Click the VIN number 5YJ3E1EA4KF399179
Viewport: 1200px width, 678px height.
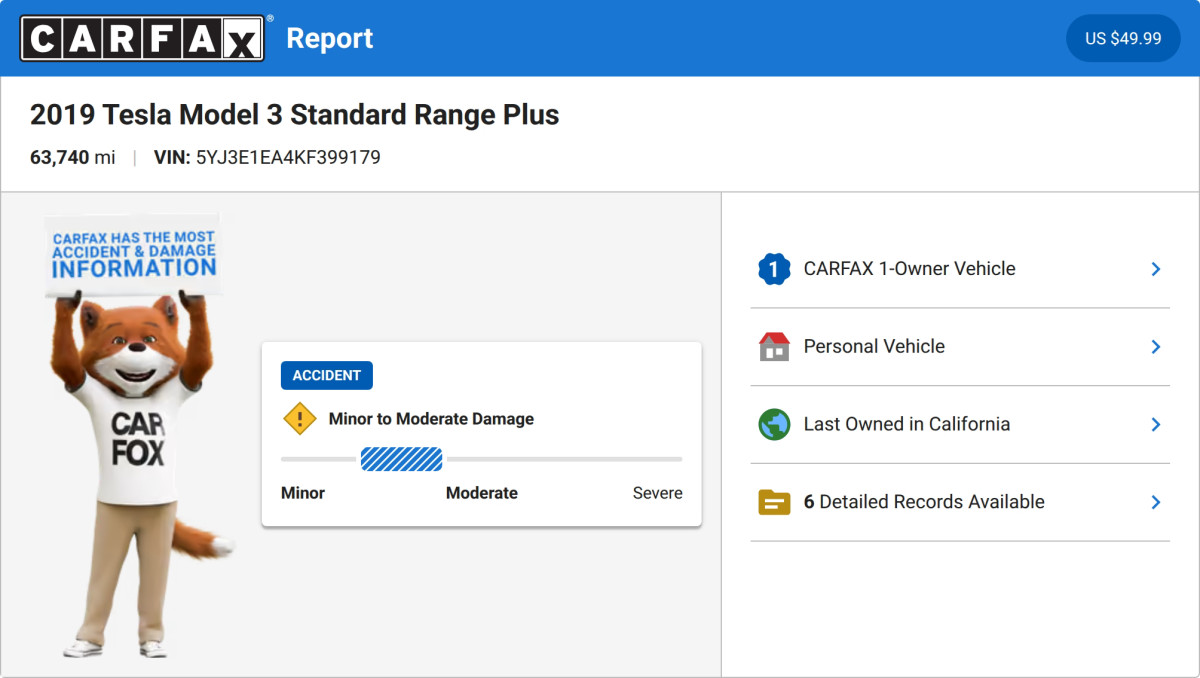tap(288, 158)
